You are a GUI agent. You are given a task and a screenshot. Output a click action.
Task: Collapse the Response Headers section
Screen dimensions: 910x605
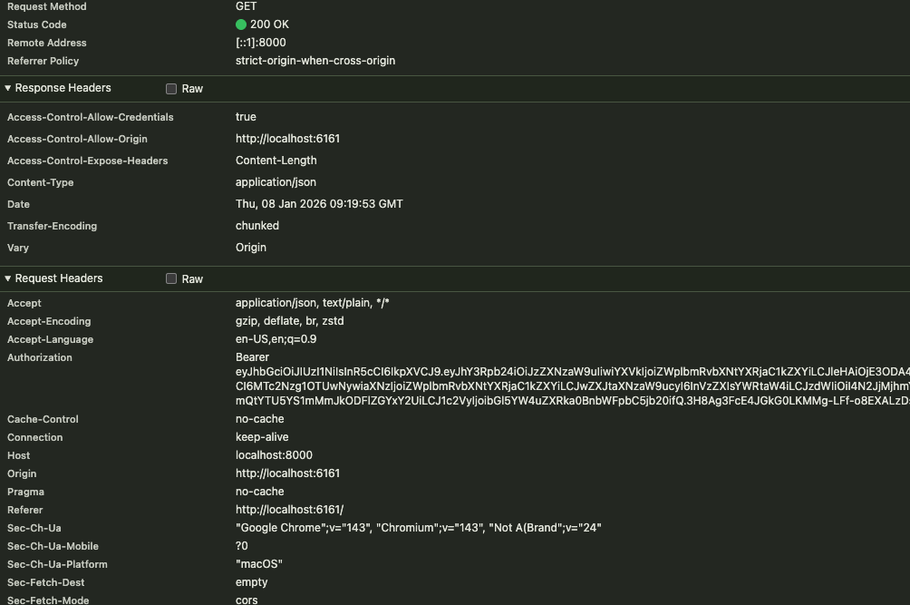pyautogui.click(x=8, y=88)
